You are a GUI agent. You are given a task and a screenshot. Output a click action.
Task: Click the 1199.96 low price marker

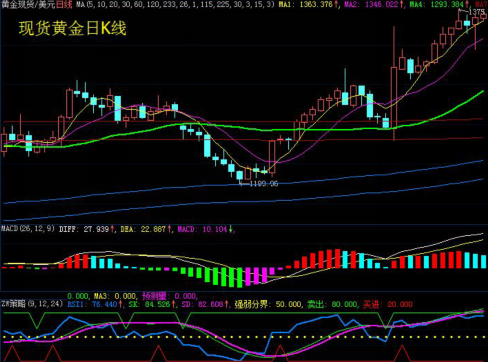pos(263,184)
